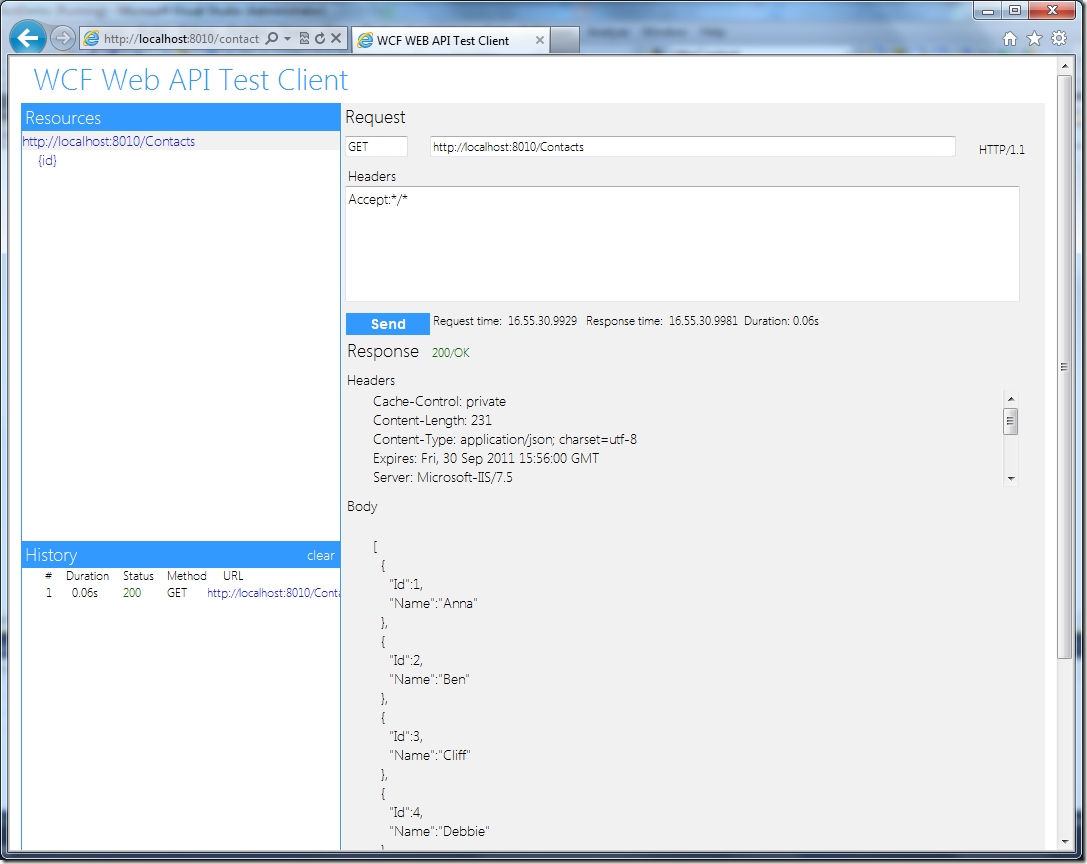The height and width of the screenshot is (864, 1087).
Task: Click the 0.06s duration in history row
Action: (85, 593)
